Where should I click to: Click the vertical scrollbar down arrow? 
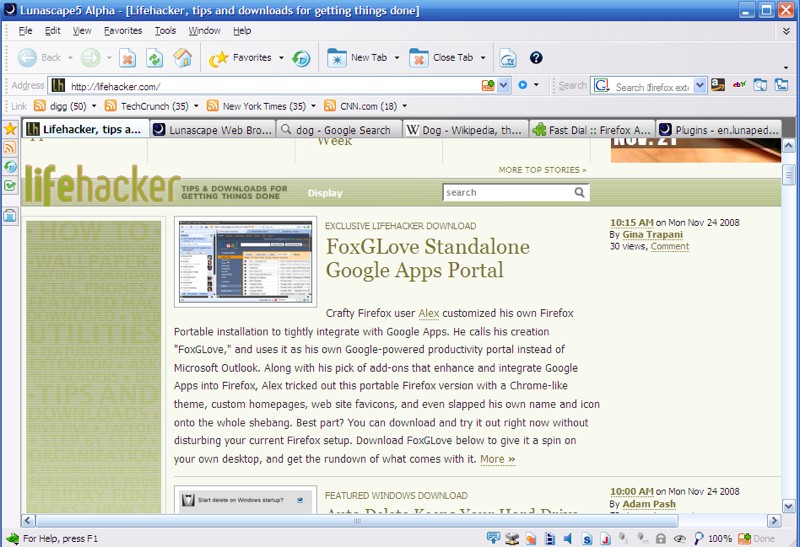789,506
